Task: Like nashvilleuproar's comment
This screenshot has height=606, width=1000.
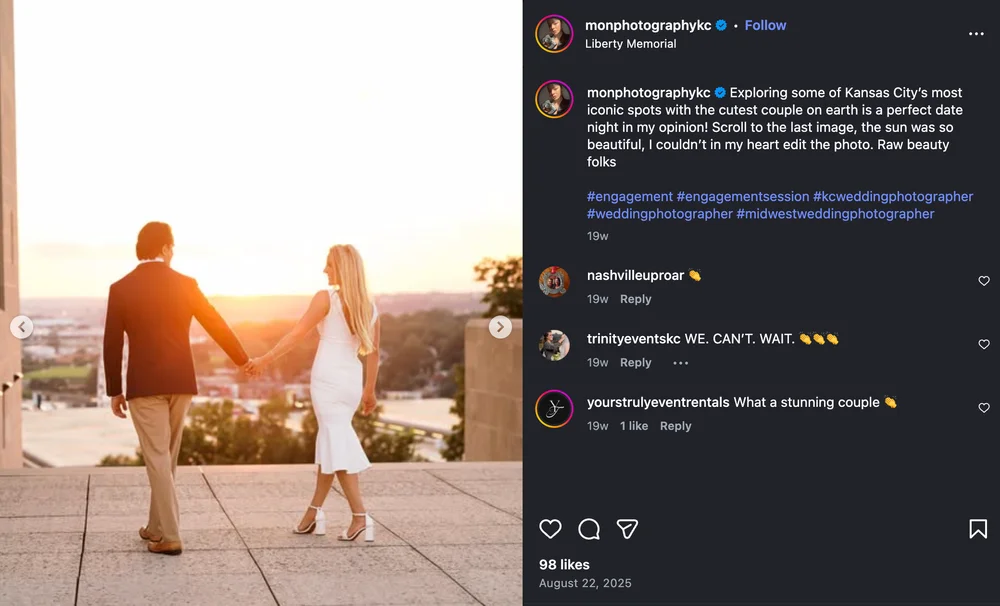Action: pyautogui.click(x=983, y=281)
